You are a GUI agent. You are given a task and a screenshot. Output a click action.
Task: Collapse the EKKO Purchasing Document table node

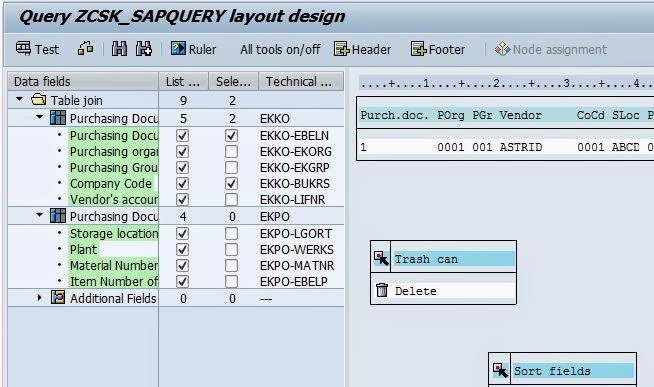(x=40, y=117)
